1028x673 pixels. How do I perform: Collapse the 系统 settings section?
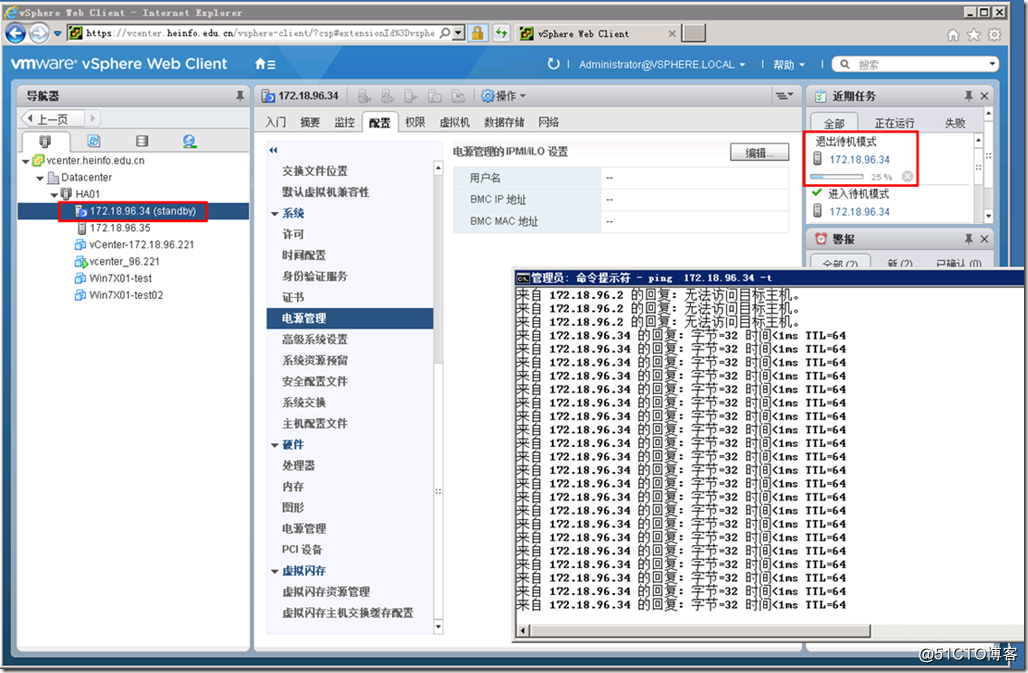[x=275, y=213]
